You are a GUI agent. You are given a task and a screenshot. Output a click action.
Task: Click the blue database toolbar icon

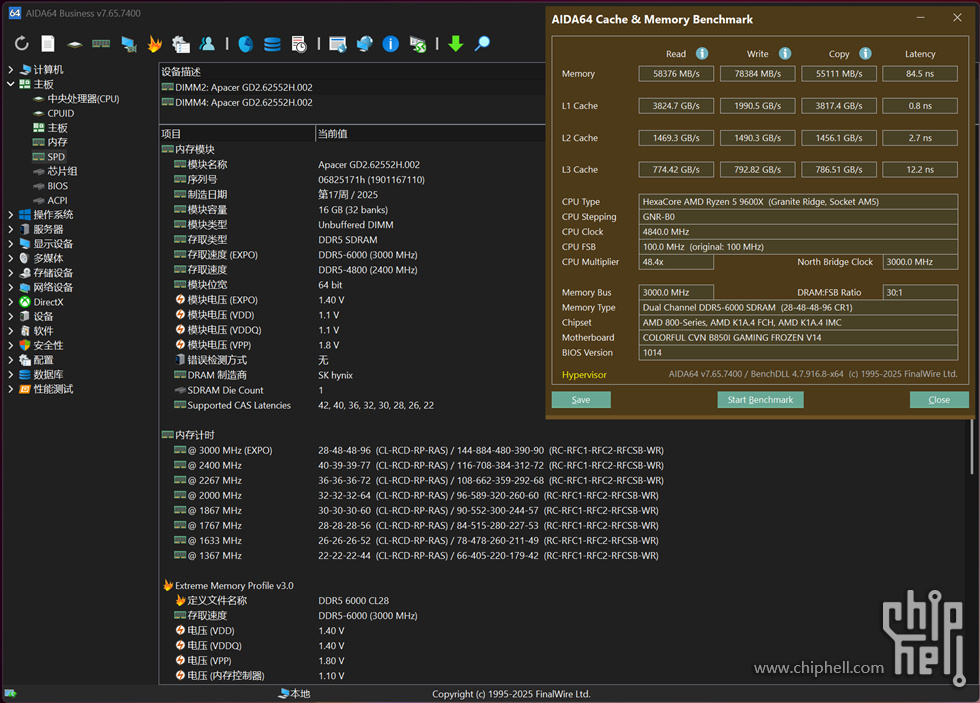click(x=272, y=44)
